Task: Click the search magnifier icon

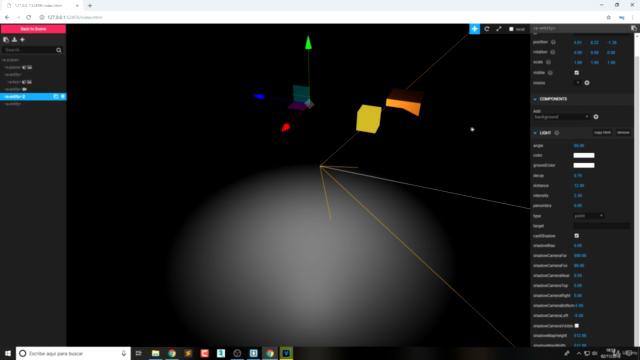Action: coord(59,50)
